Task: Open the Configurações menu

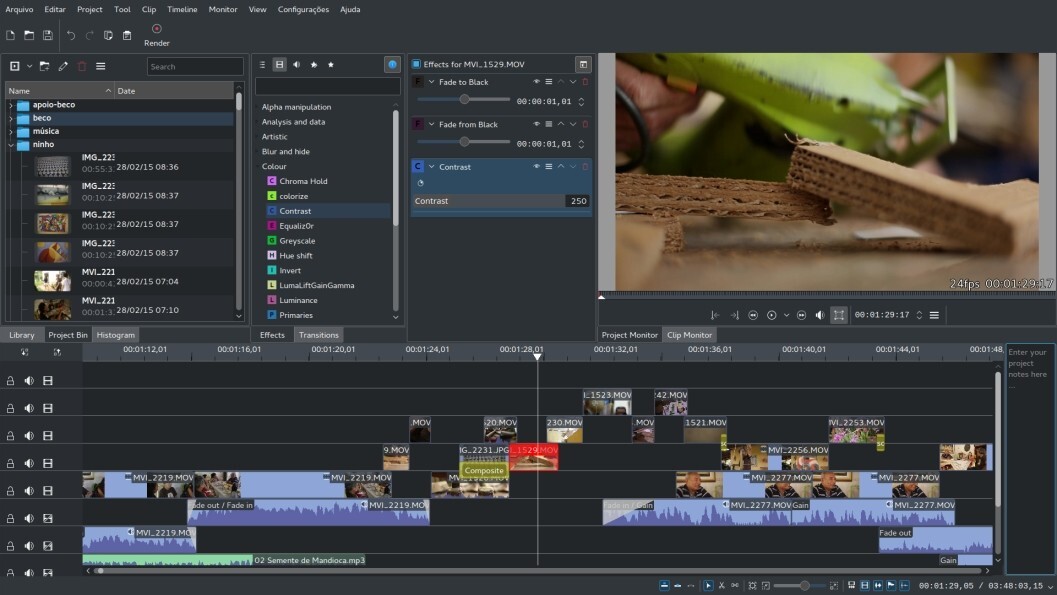Action: (303, 9)
